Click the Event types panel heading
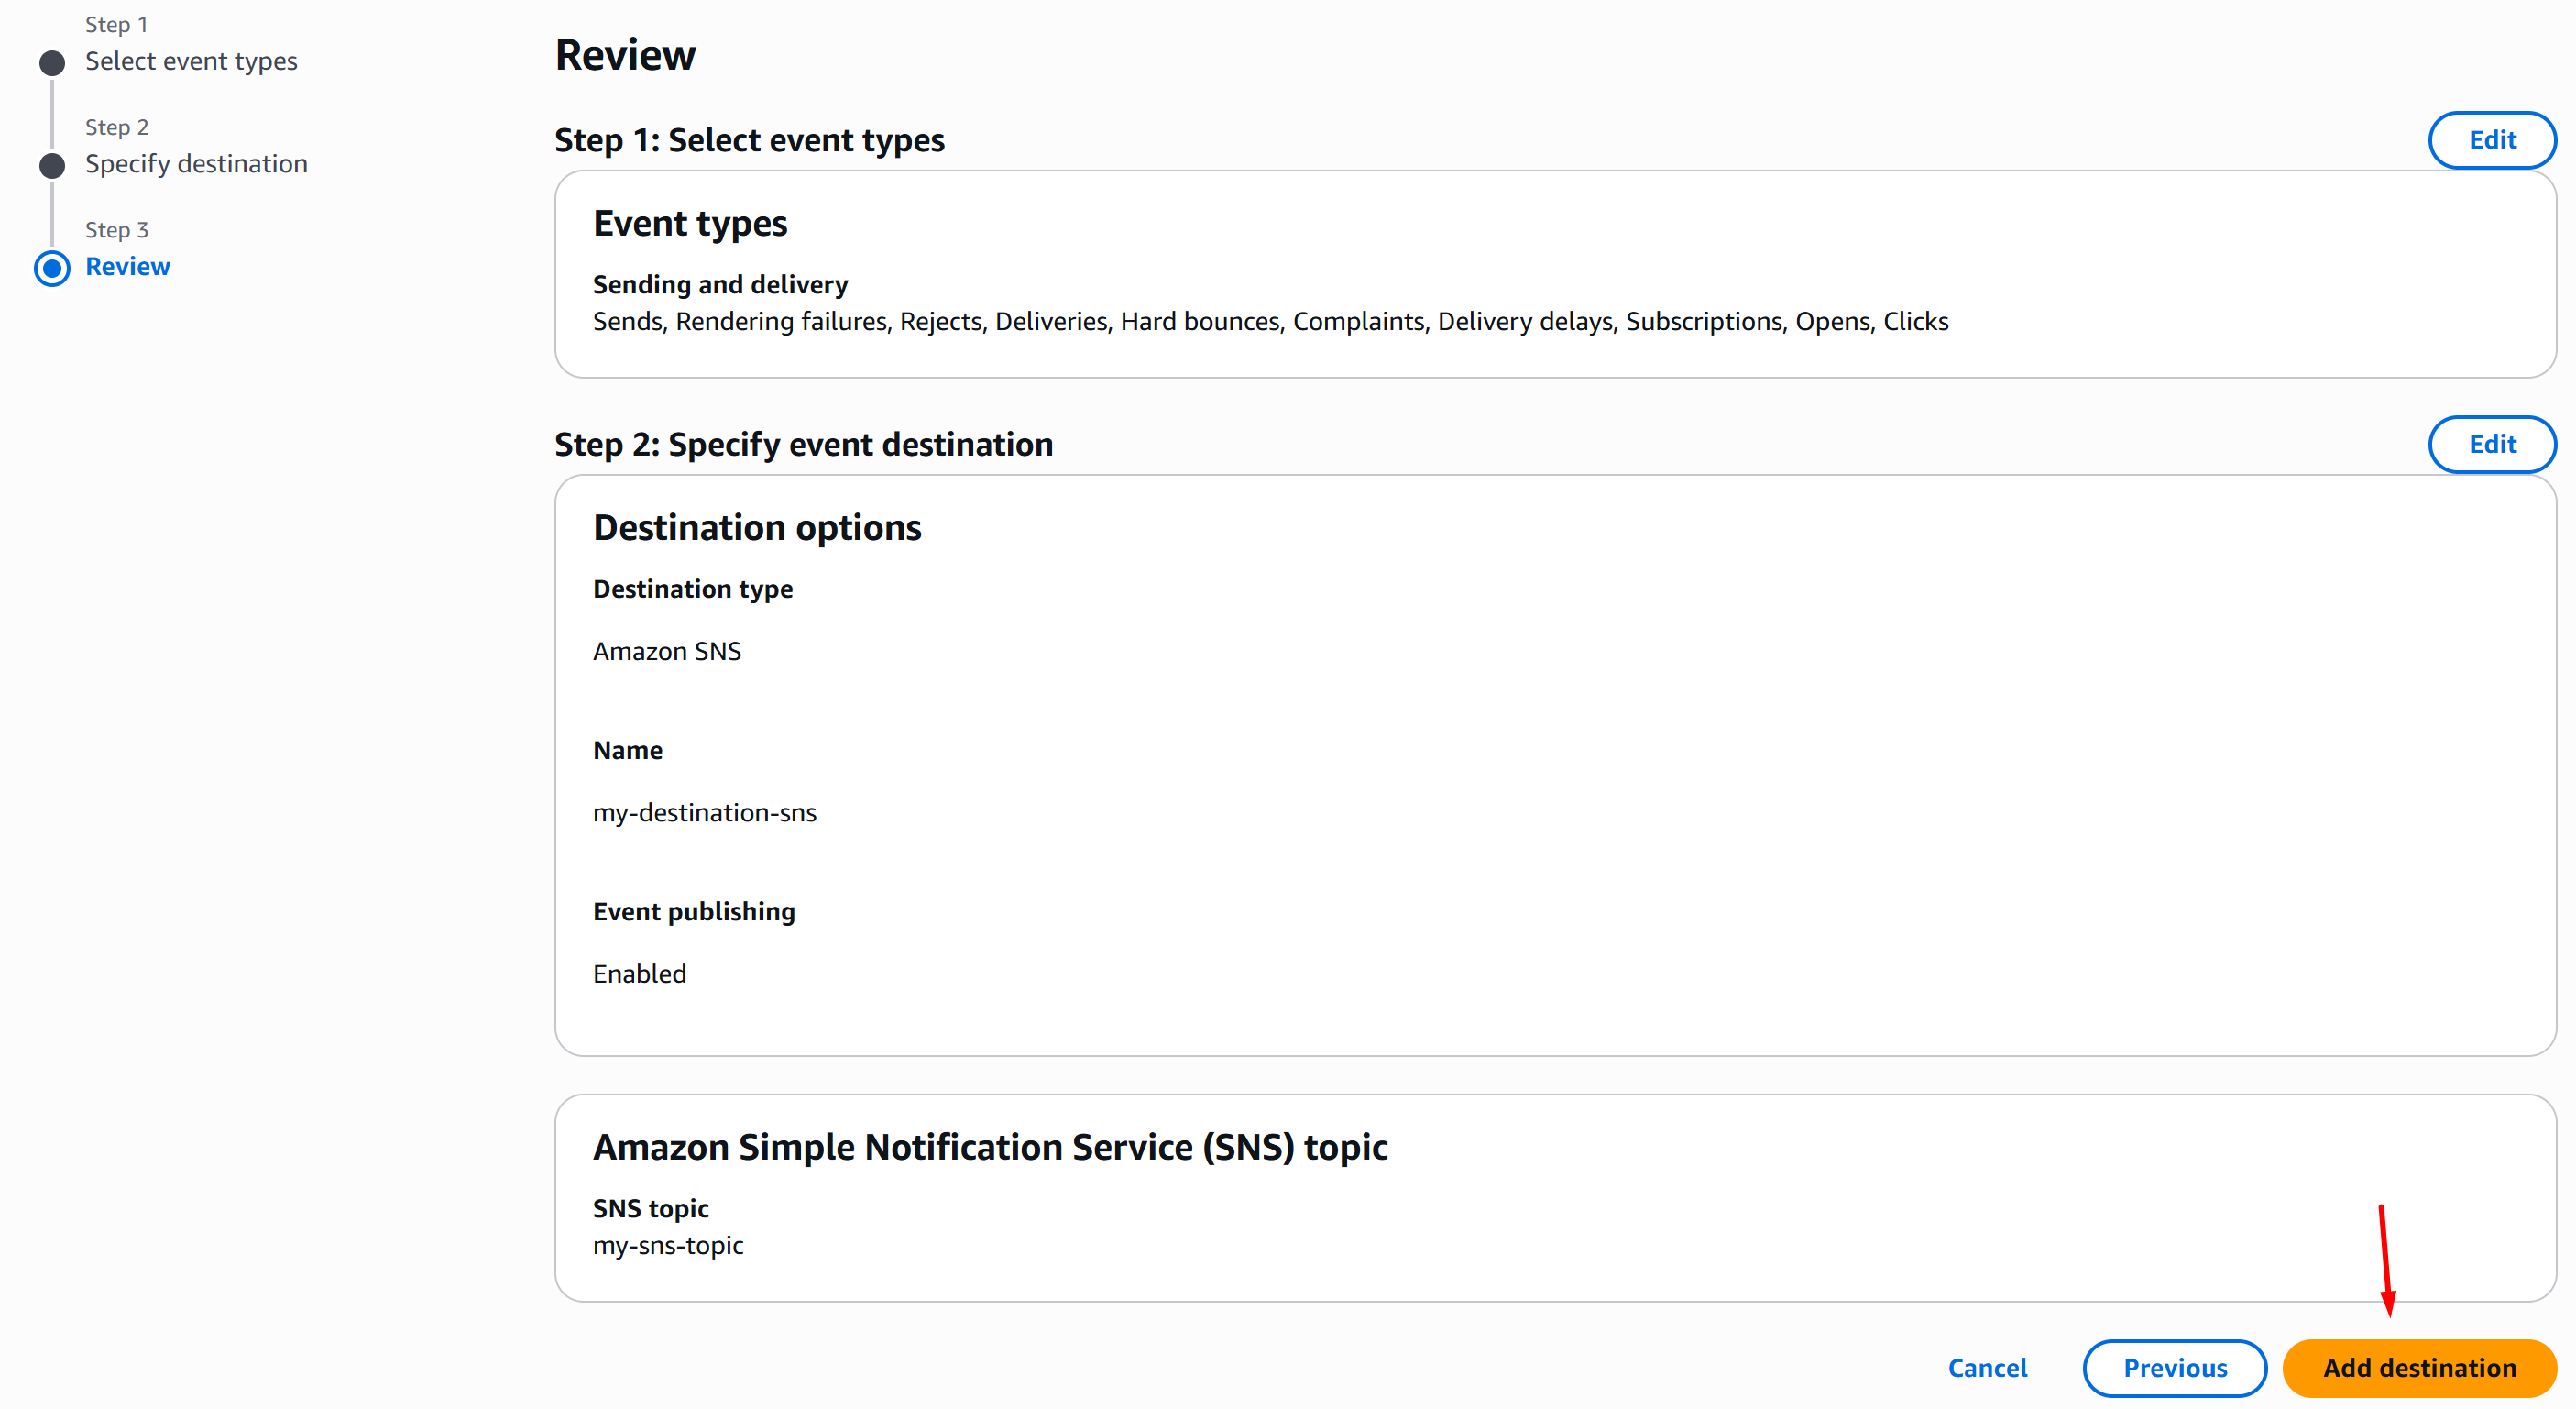This screenshot has height=1409, width=2576. 690,223
